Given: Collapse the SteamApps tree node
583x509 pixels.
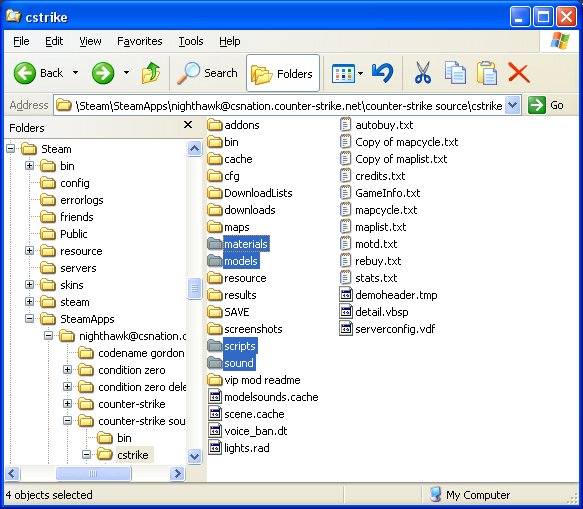Looking at the screenshot, I should tap(29, 319).
